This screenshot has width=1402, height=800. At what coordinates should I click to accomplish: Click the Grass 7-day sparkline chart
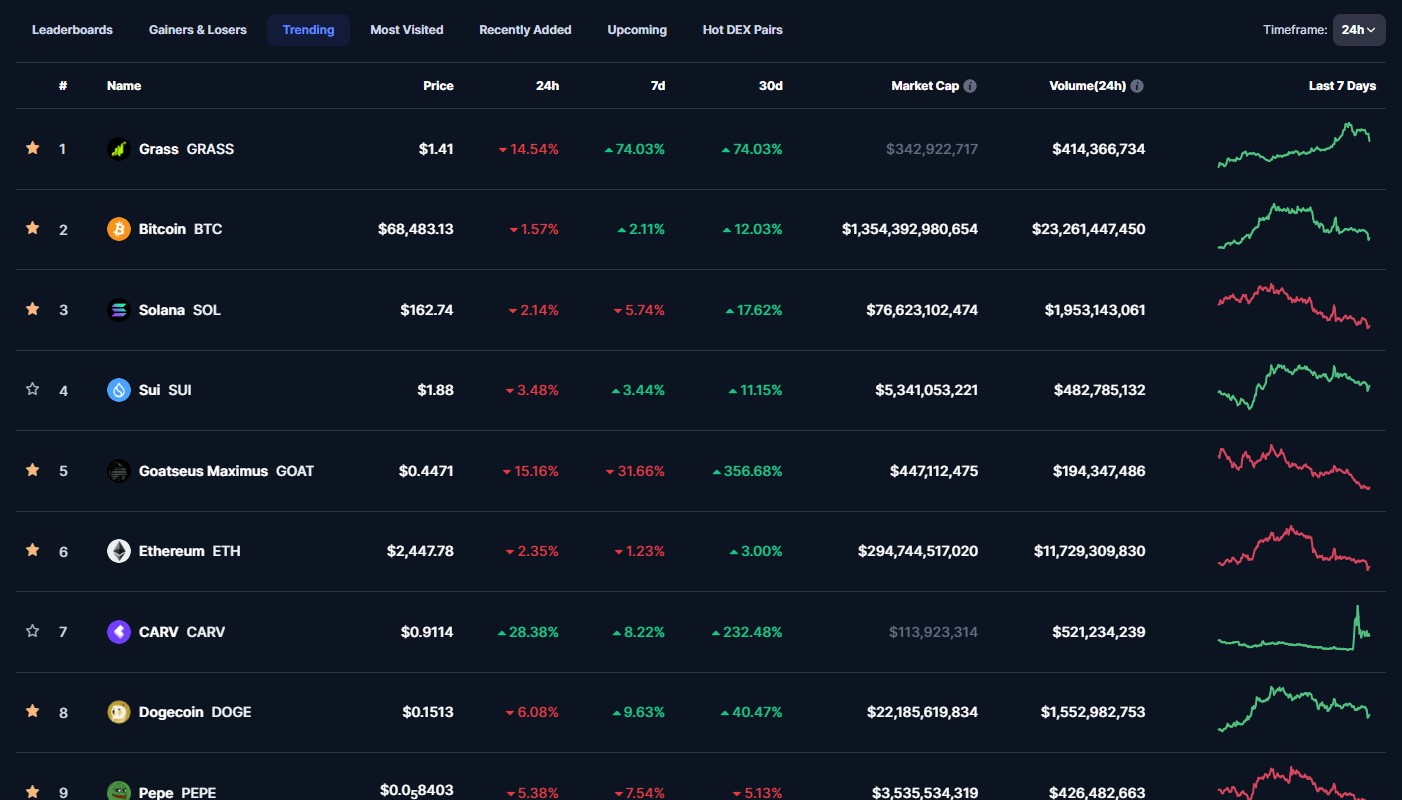tap(1294, 146)
